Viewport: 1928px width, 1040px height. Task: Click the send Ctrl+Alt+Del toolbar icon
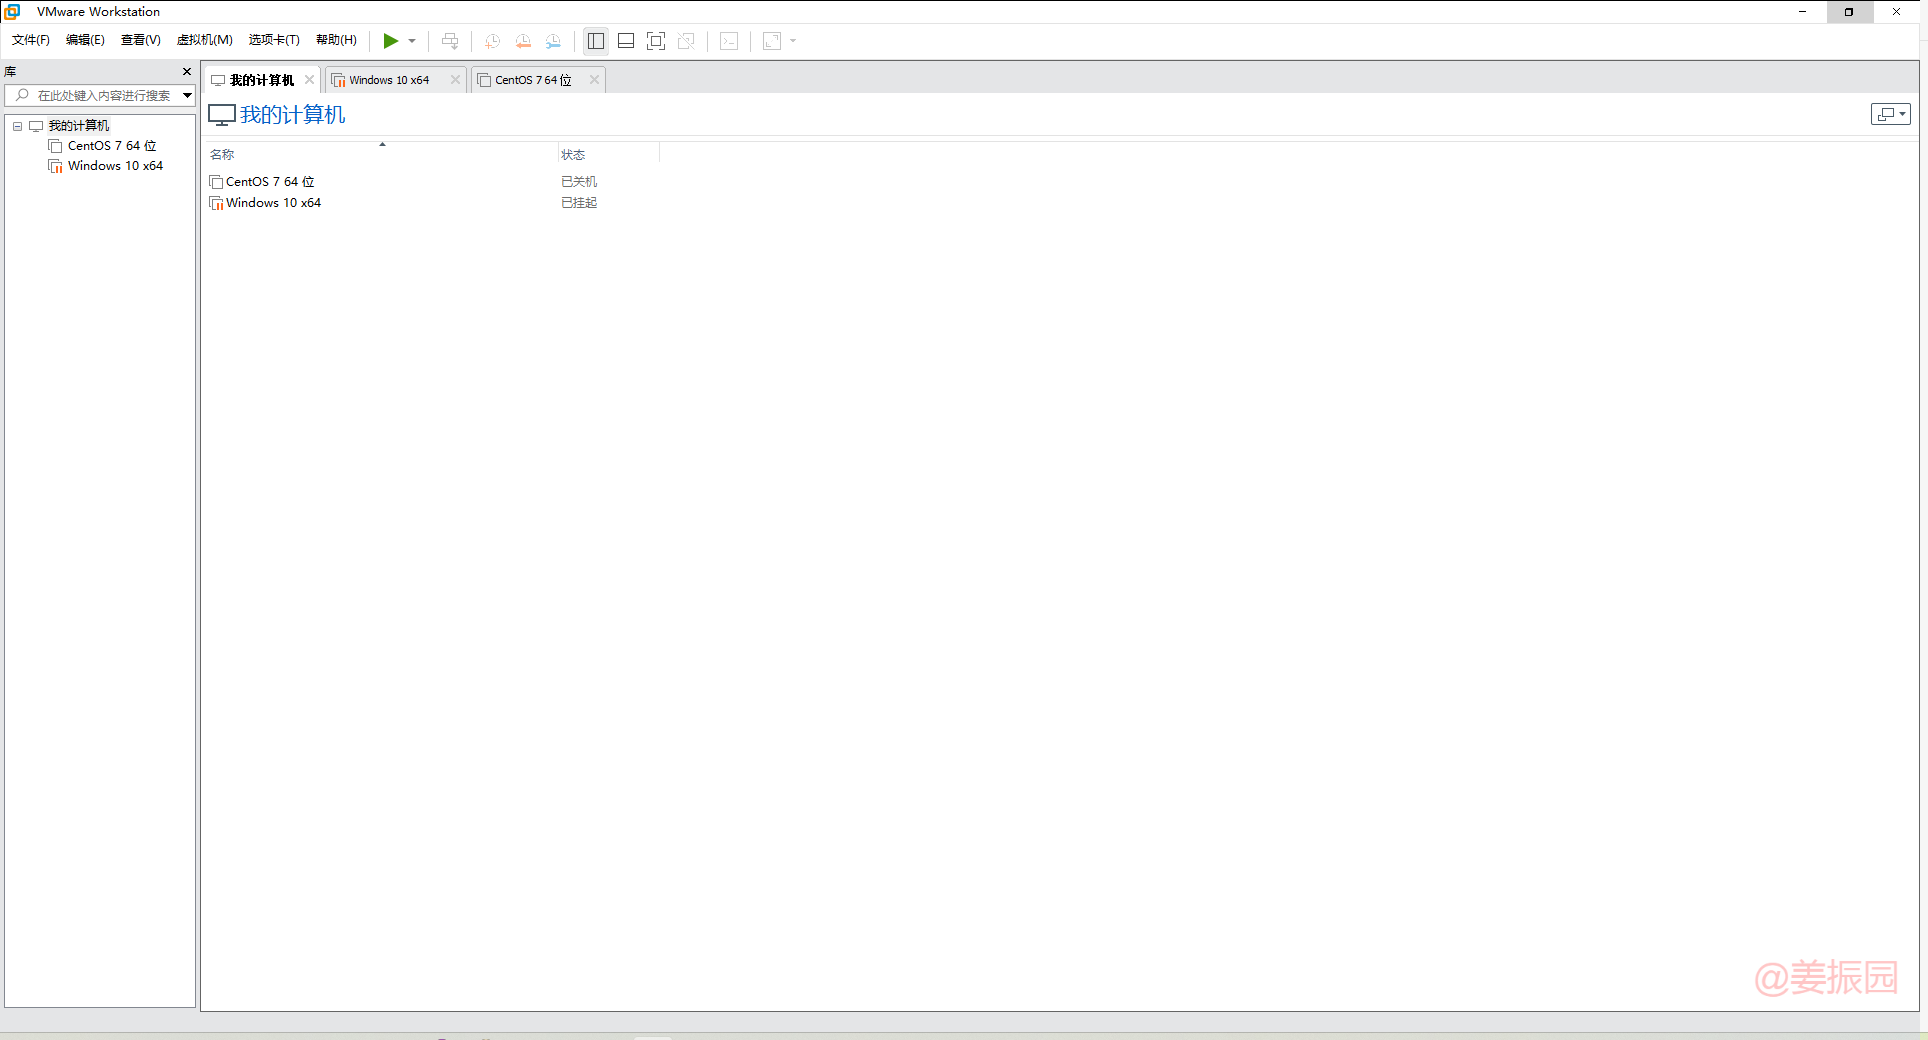tap(450, 41)
